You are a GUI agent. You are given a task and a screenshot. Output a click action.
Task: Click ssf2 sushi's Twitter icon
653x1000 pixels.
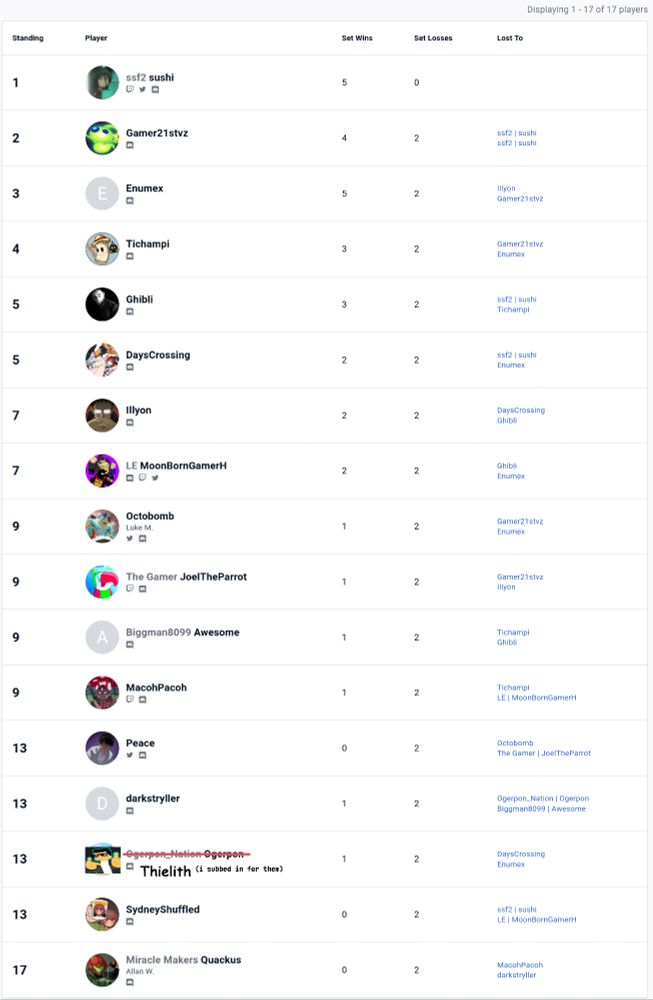(142, 90)
